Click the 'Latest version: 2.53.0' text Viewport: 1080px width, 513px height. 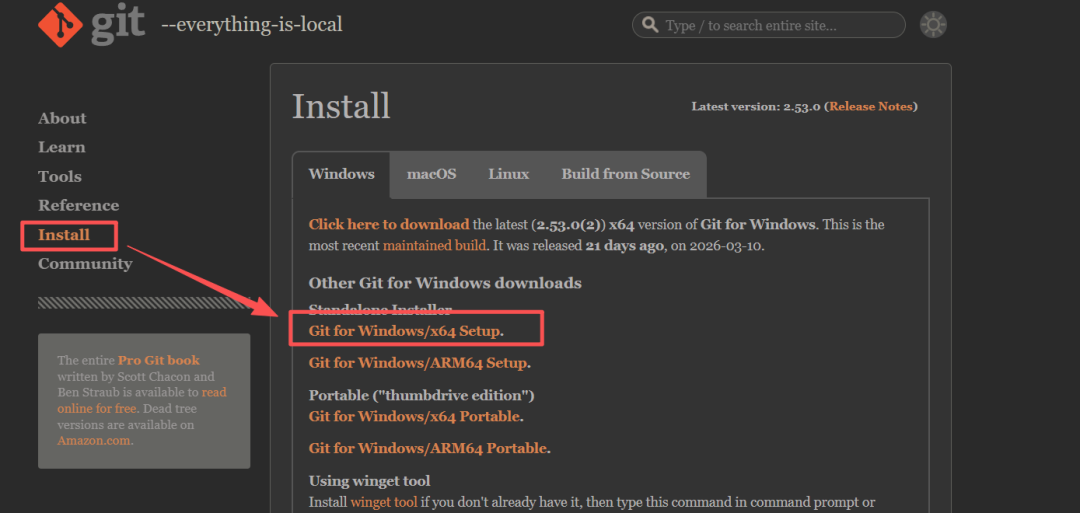point(756,107)
